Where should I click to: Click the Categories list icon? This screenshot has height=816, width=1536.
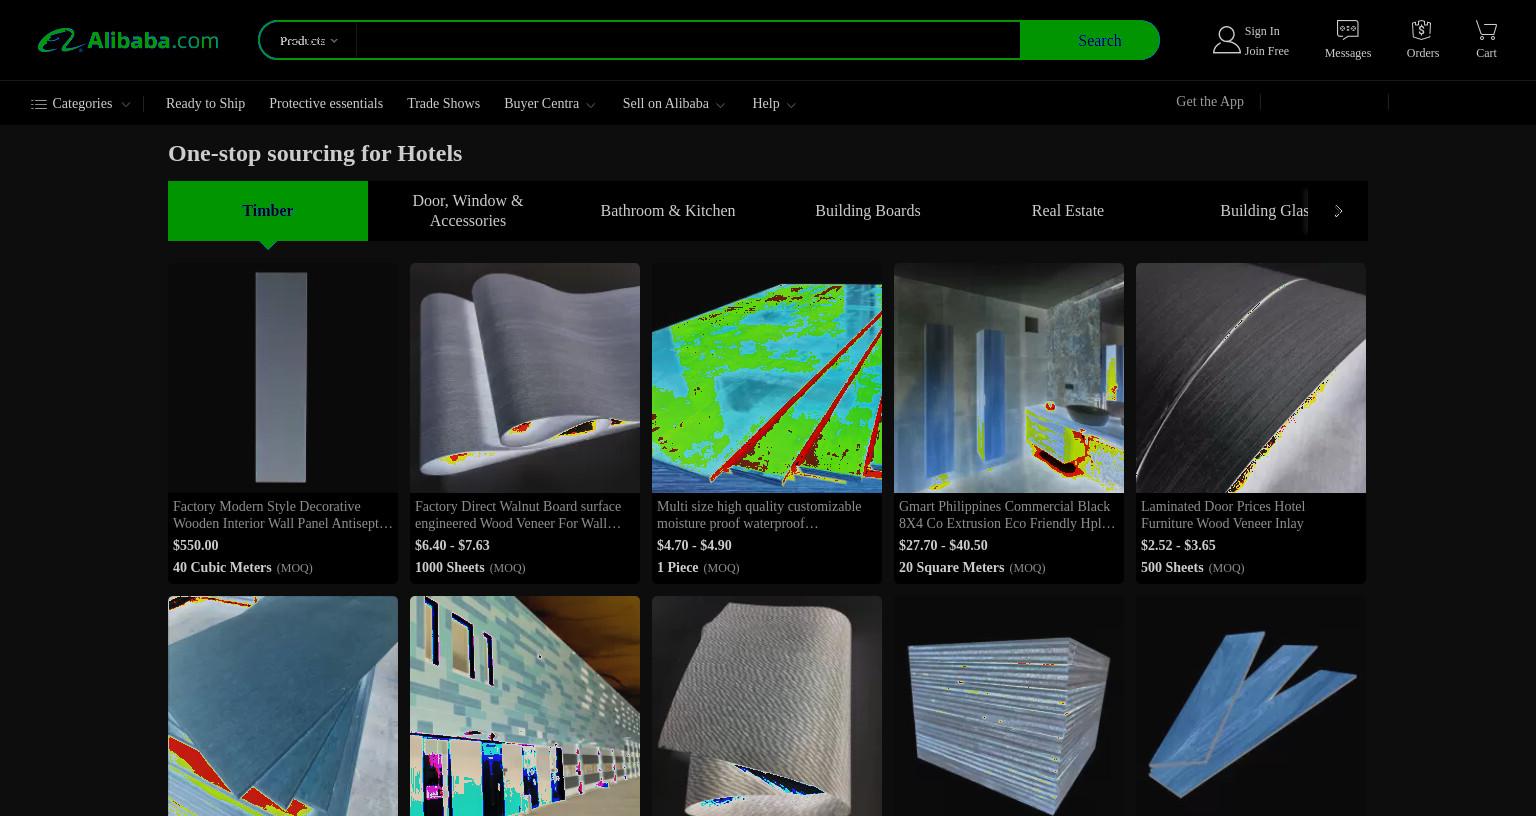point(39,104)
